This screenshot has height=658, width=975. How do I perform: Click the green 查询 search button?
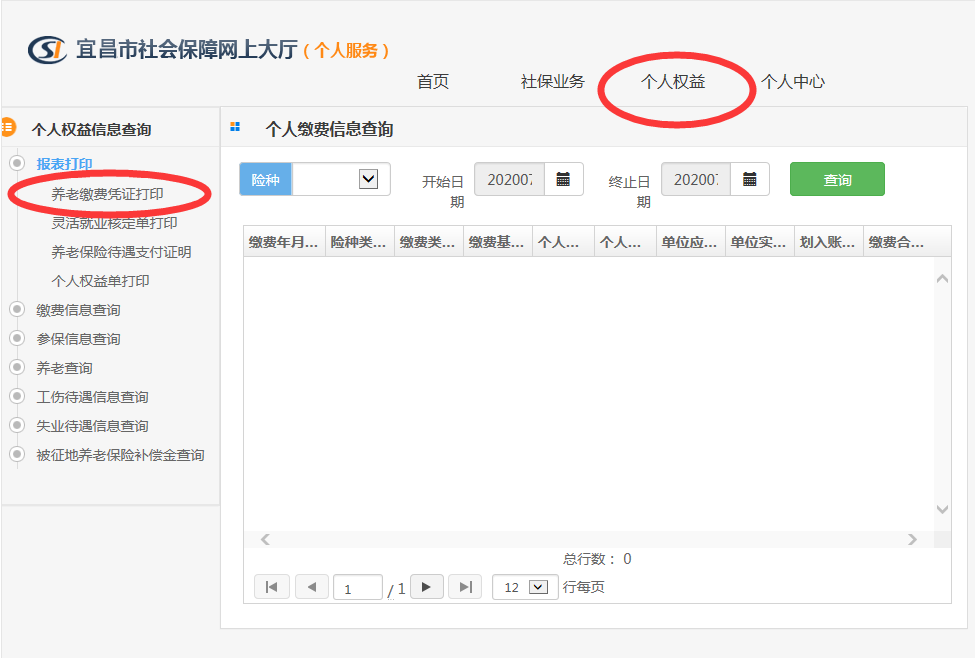pyautogui.click(x=837, y=180)
